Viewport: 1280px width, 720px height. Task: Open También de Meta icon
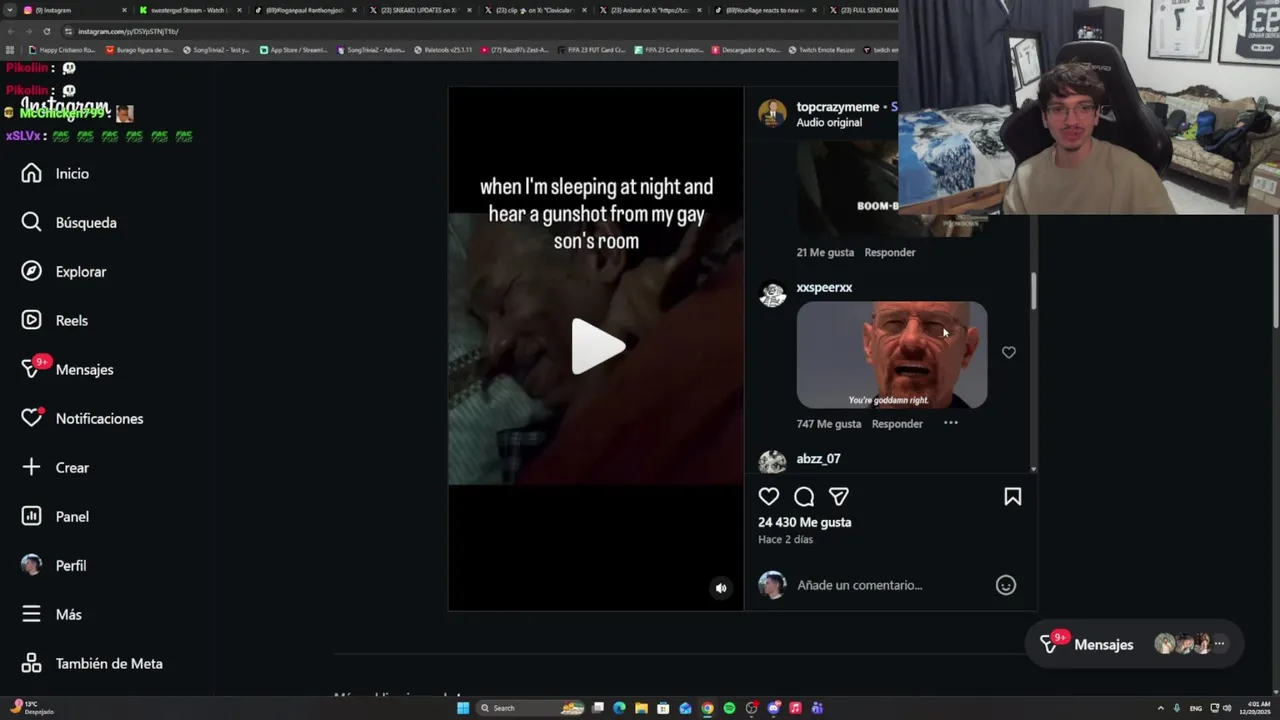tap(32, 663)
